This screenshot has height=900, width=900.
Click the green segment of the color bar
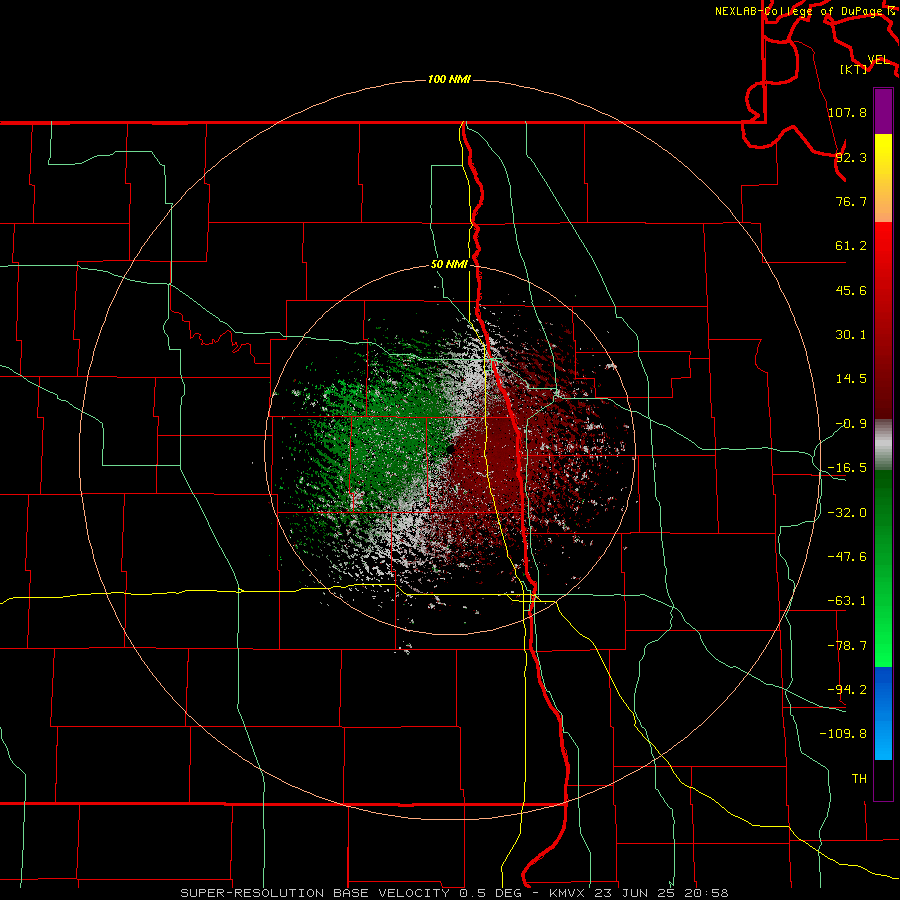(x=883, y=568)
